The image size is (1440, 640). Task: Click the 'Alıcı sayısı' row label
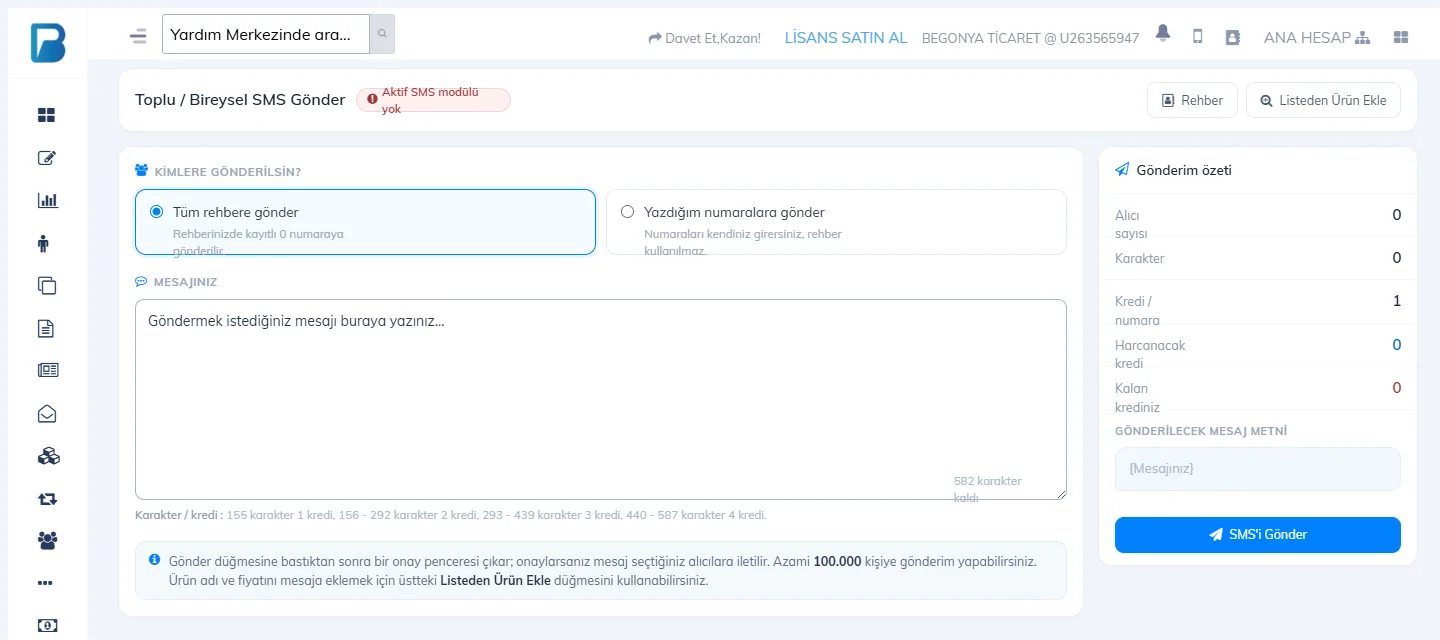pos(1131,224)
